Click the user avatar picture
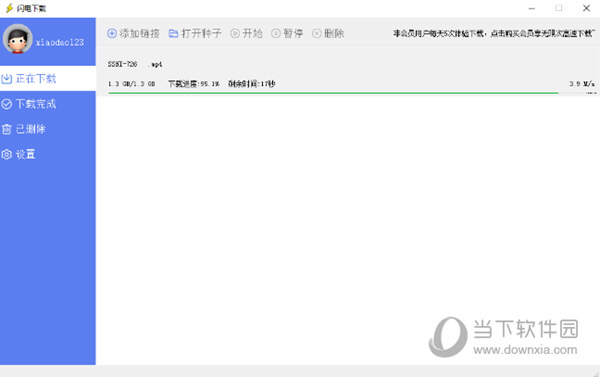This screenshot has width=600, height=377. click(x=18, y=39)
